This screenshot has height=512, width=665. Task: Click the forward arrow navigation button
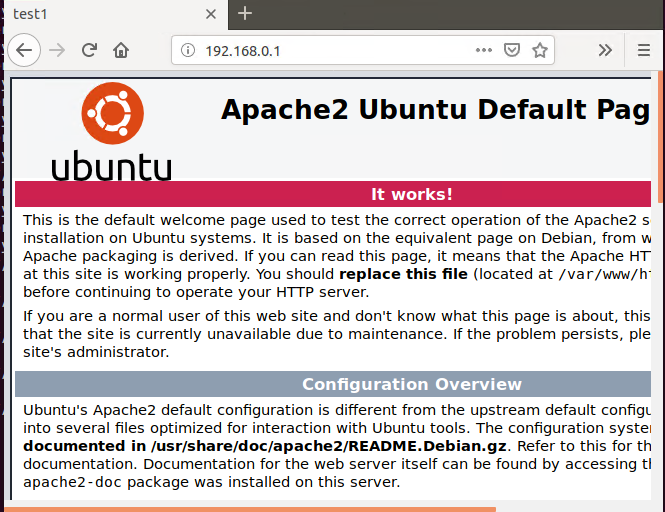click(57, 50)
